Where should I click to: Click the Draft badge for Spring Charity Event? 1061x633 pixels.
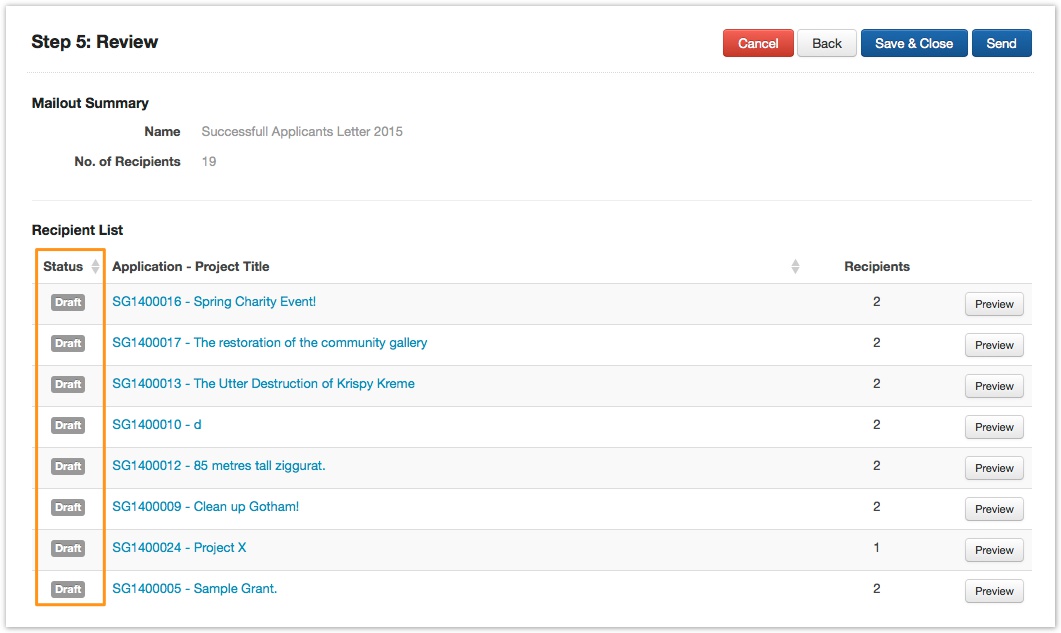coord(68,303)
